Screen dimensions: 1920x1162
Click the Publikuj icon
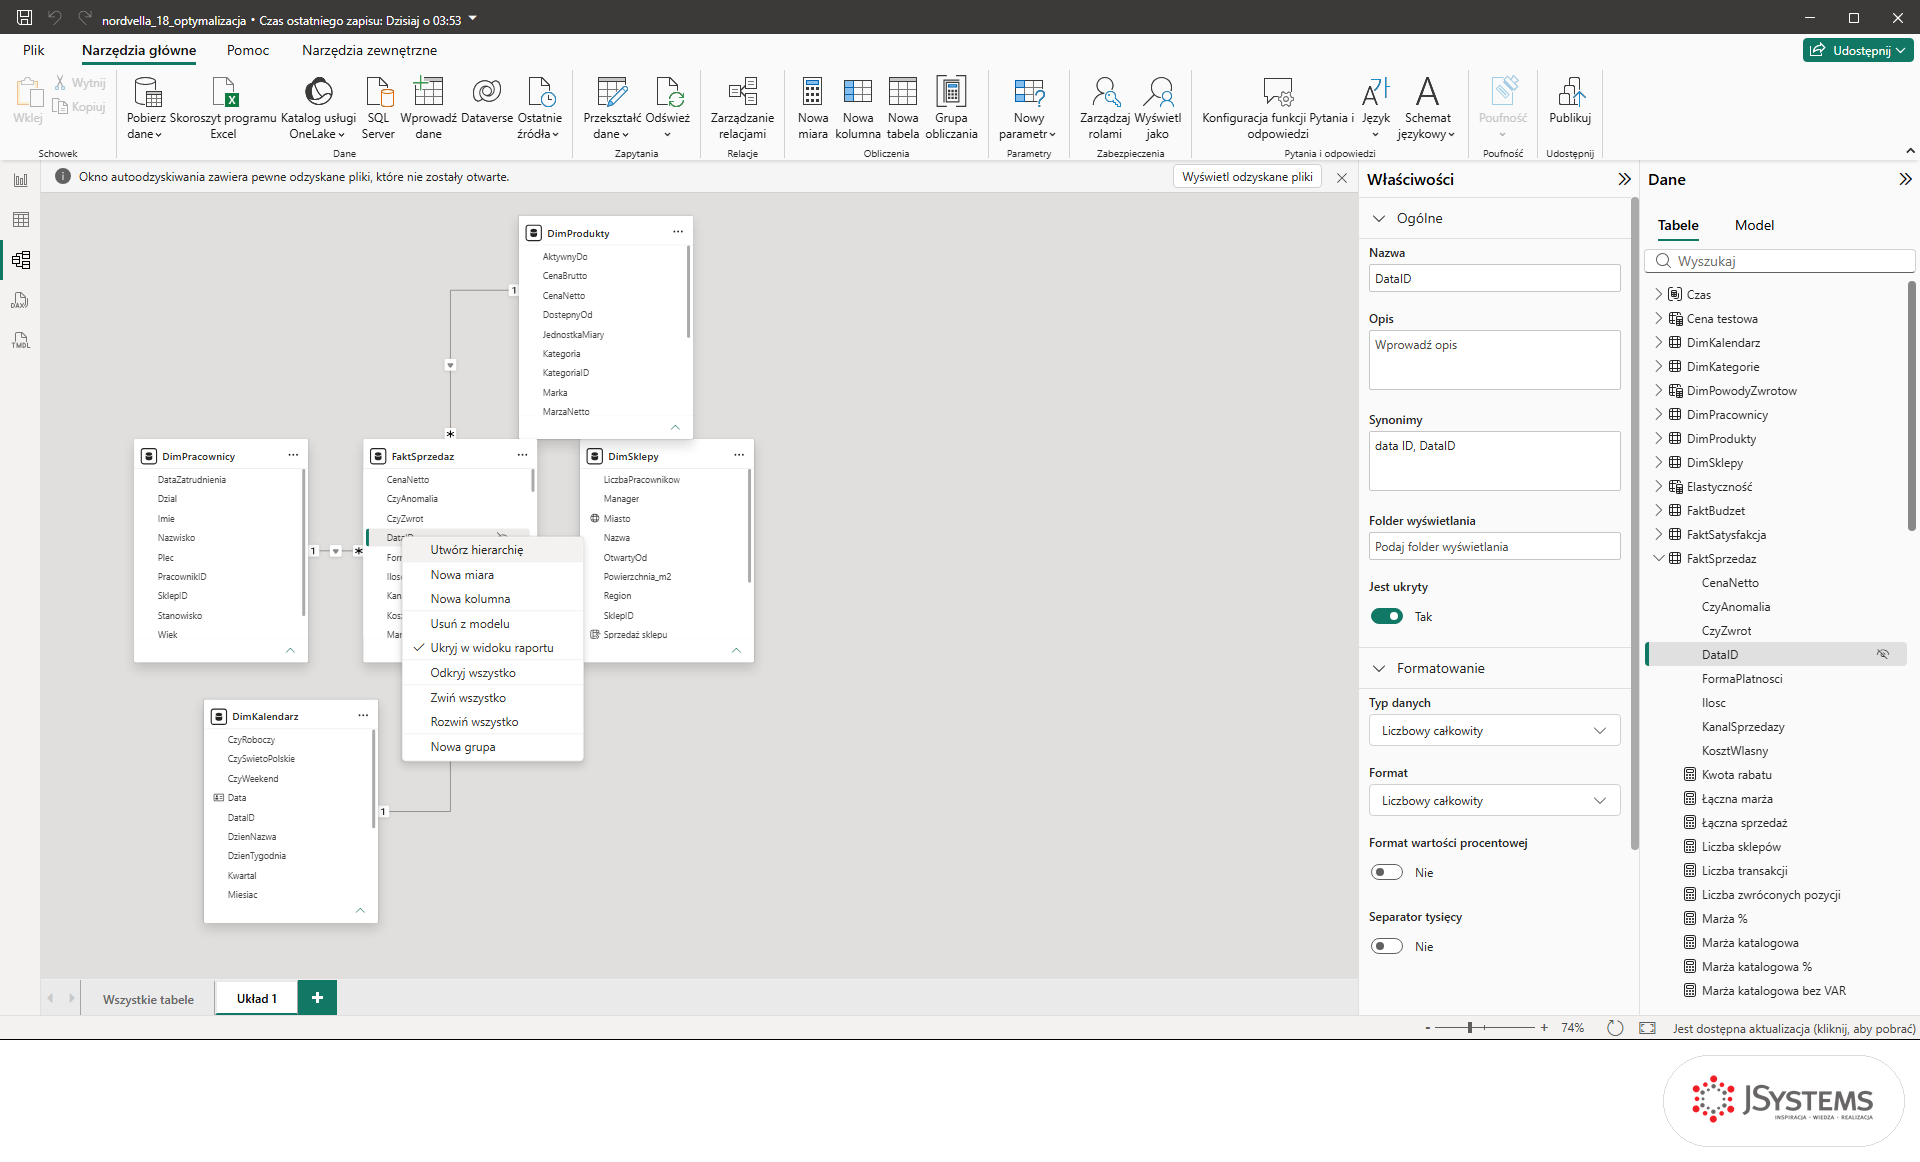[x=1570, y=92]
